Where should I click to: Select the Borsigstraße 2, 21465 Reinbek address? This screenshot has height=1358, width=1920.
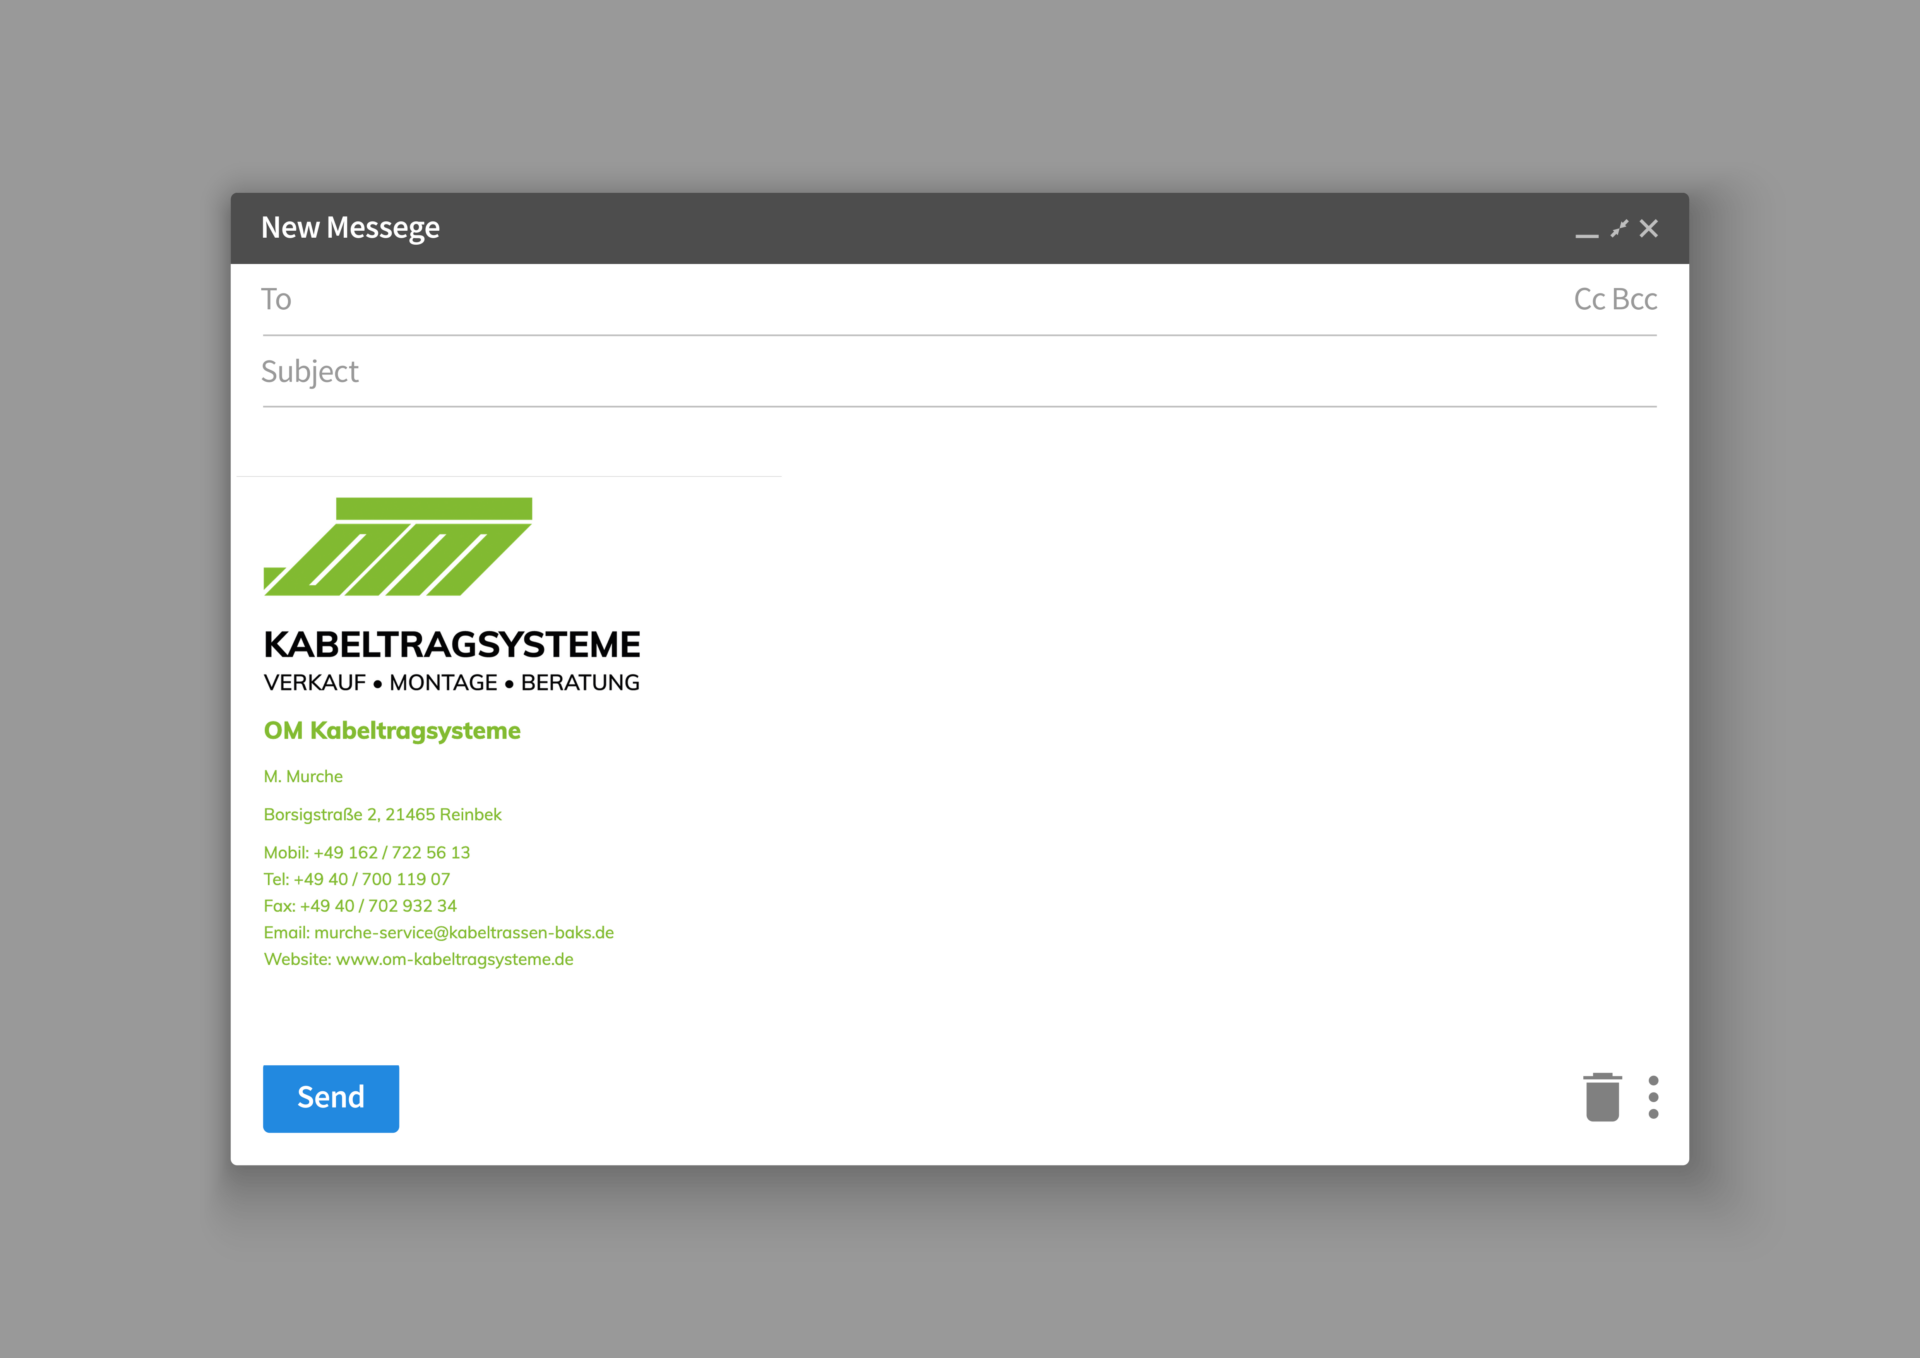pos(383,814)
